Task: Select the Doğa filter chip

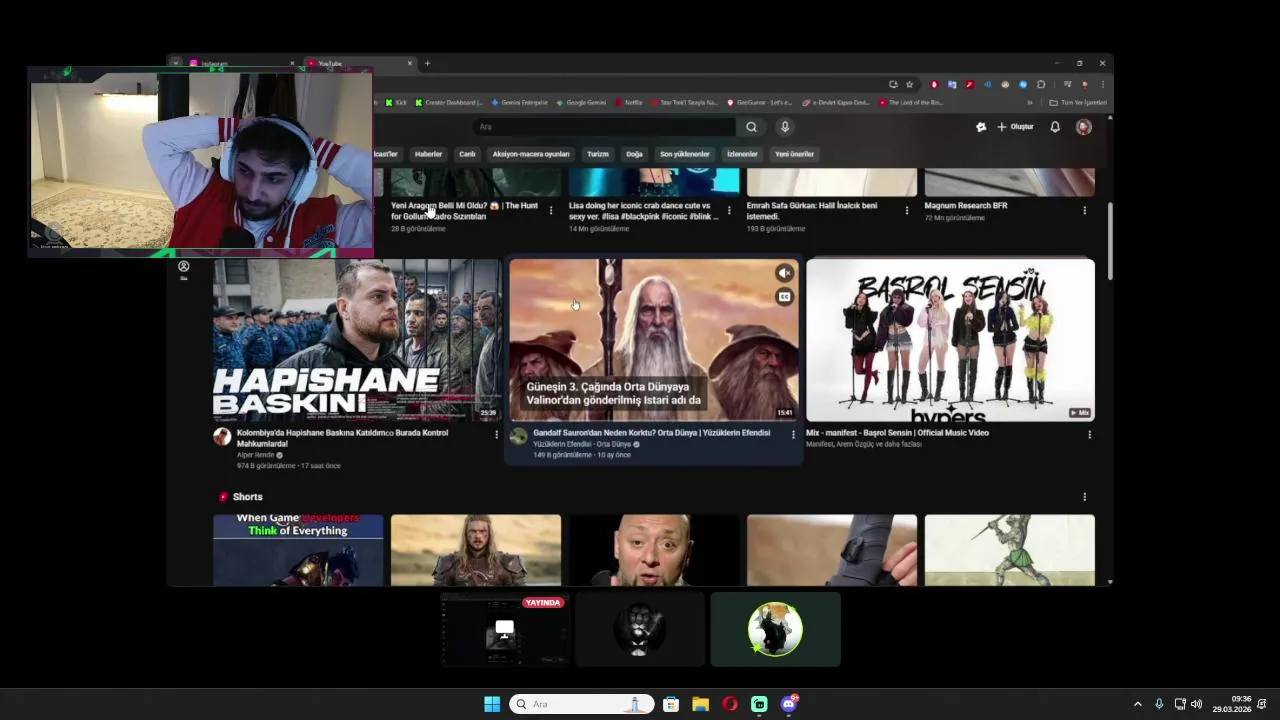Action: point(634,154)
